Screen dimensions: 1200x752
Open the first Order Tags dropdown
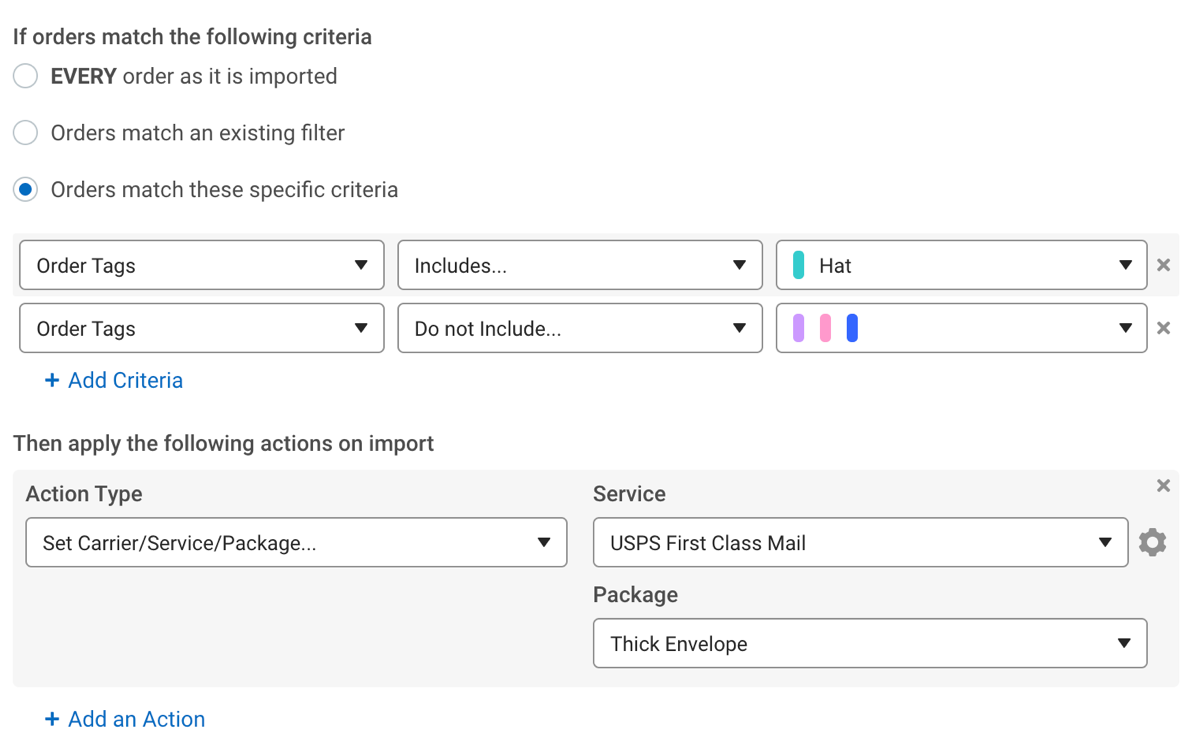tap(200, 265)
